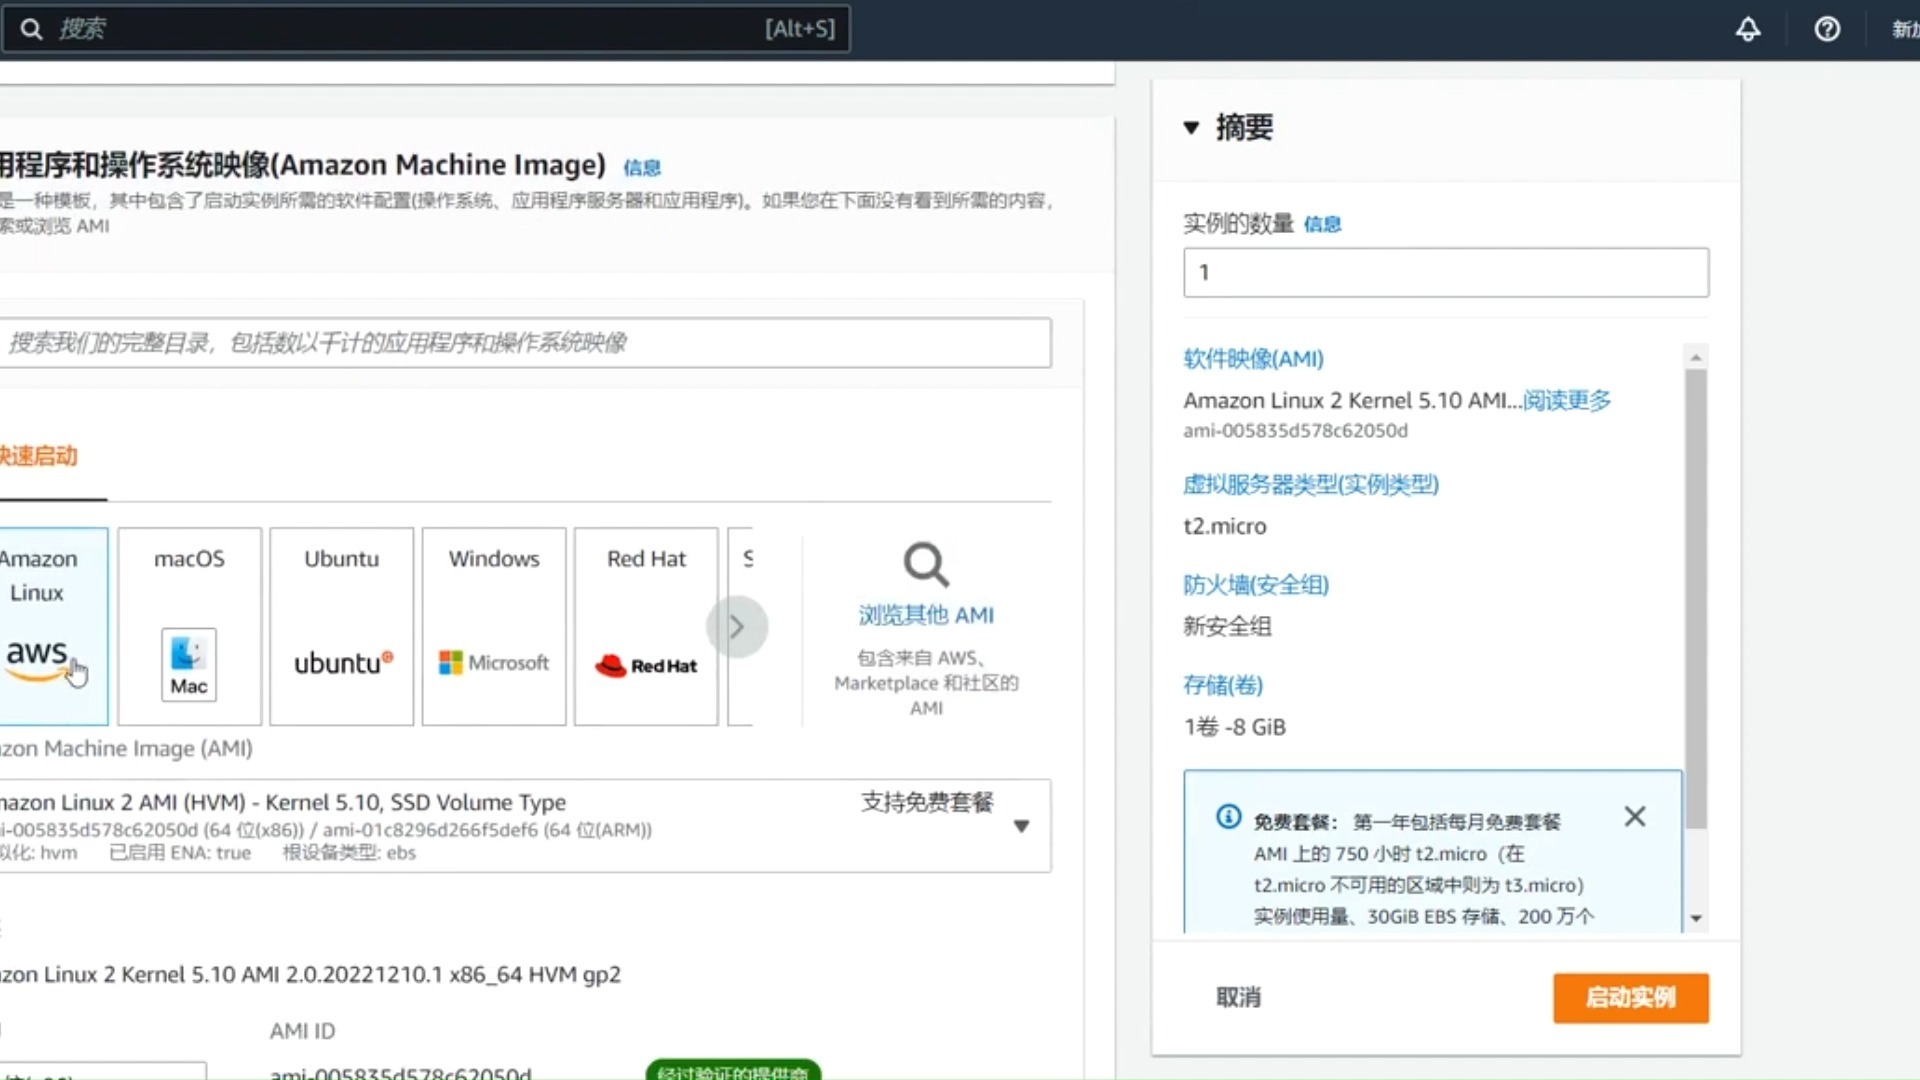Viewport: 1920px width, 1080px height.
Task: Open the 阅读更多 link in the summary
Action: (1566, 401)
